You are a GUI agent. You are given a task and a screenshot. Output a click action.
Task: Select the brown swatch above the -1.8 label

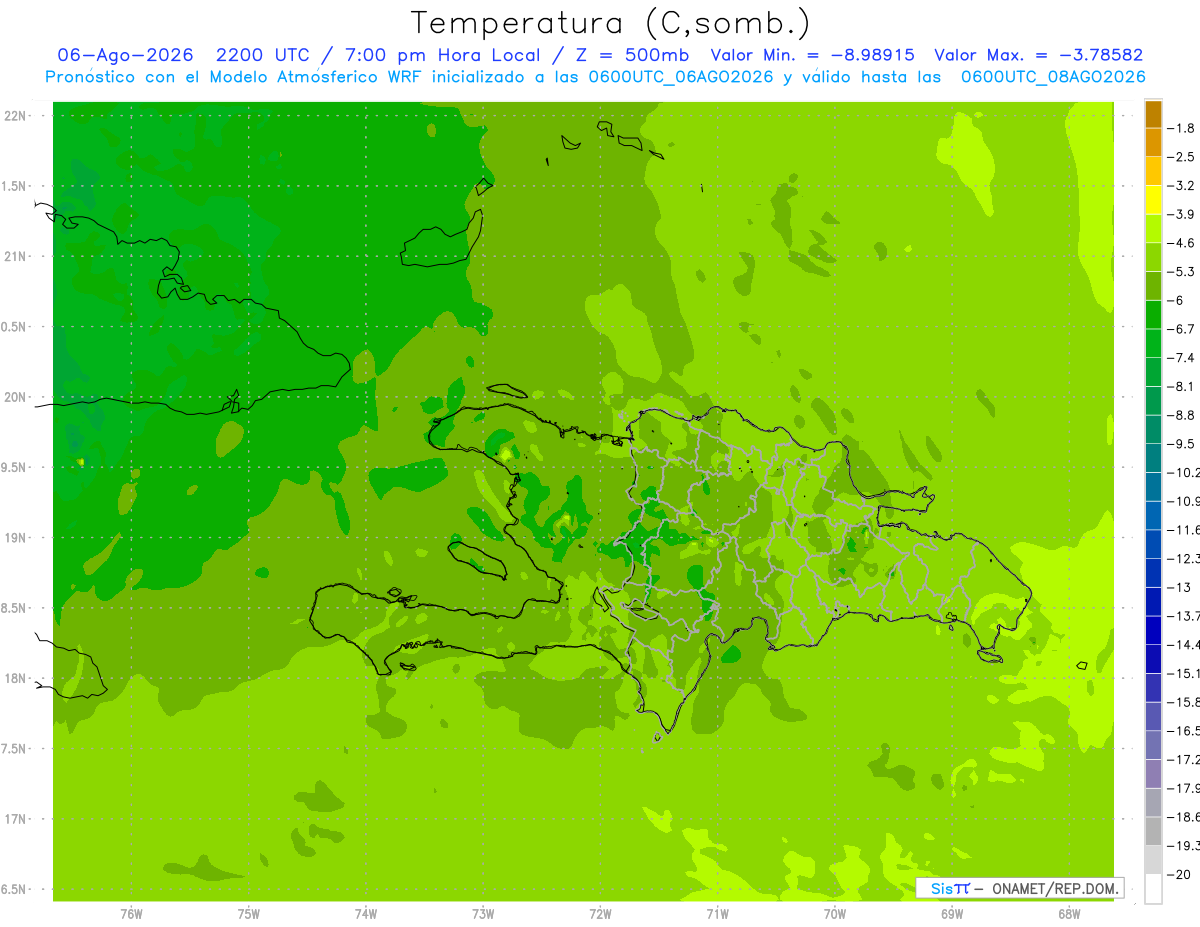(x=1153, y=114)
